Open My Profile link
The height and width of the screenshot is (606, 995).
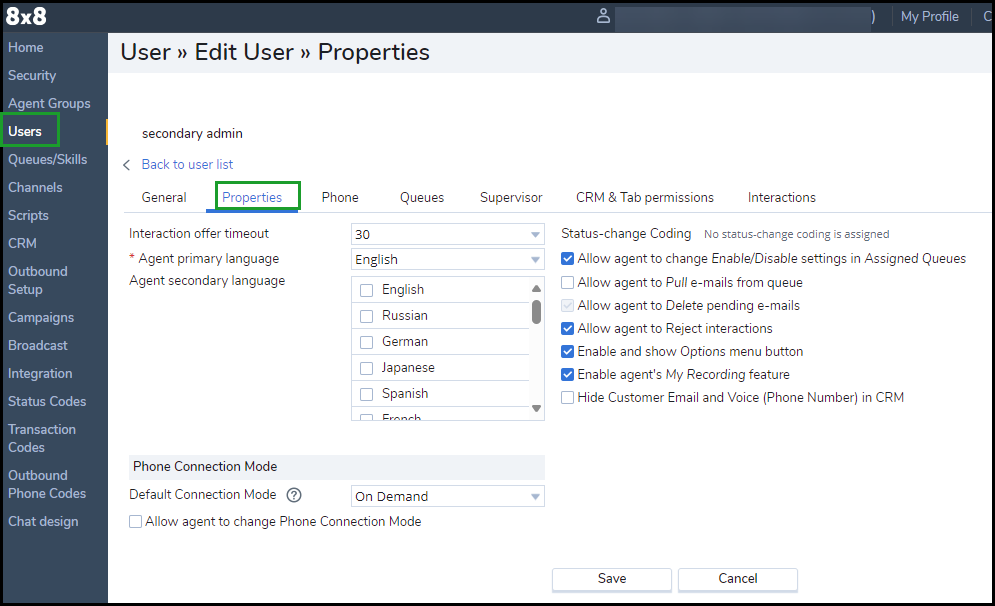930,16
